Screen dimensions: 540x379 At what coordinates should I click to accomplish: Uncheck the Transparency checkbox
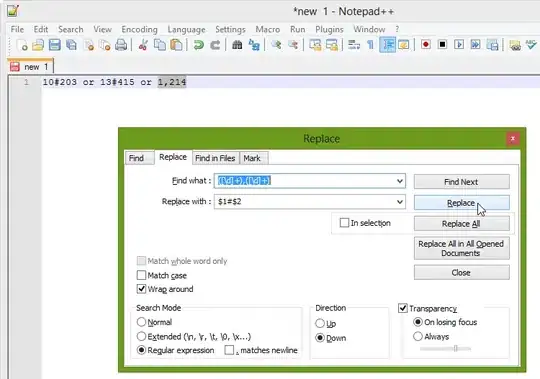[403, 308]
